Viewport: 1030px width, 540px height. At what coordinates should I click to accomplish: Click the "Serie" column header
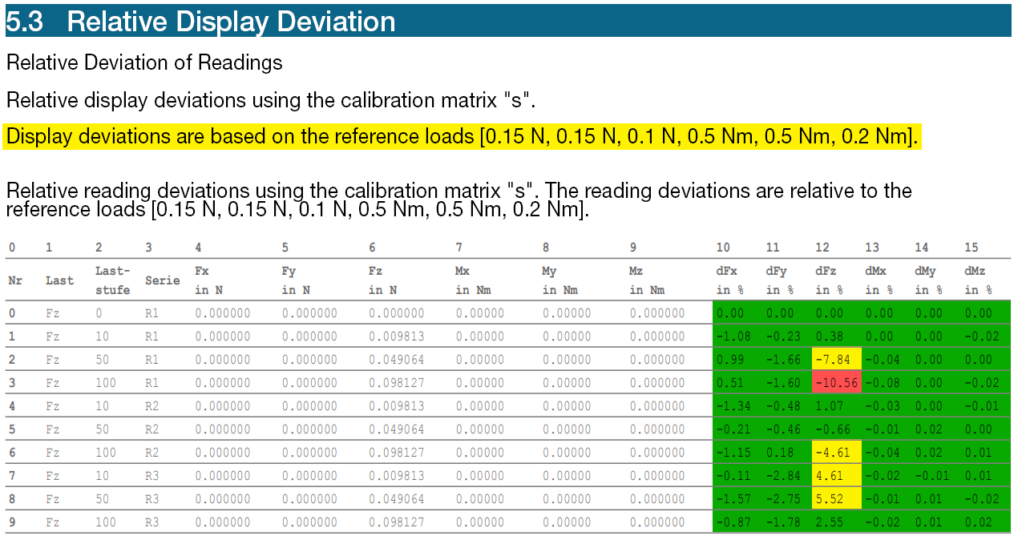point(162,281)
